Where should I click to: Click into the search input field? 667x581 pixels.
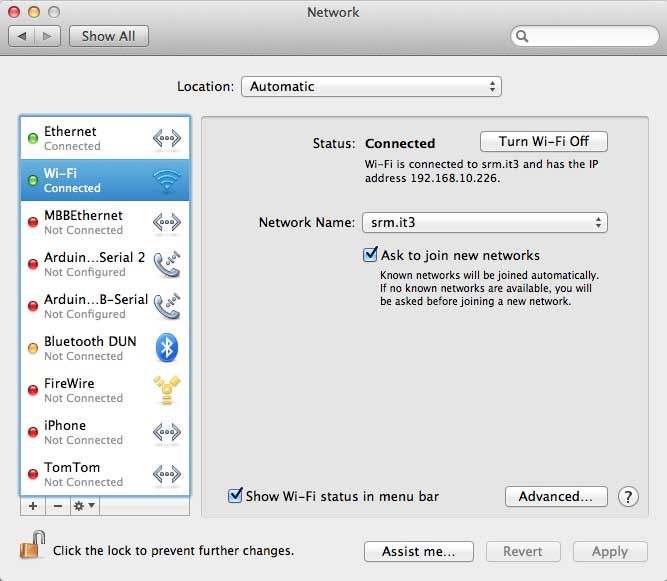tap(585, 36)
